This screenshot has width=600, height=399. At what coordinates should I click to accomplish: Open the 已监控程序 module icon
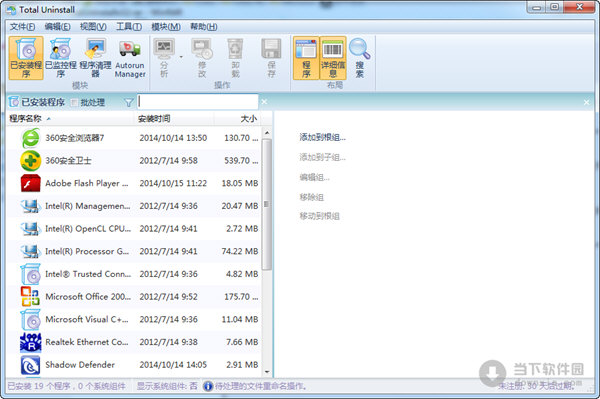point(60,58)
